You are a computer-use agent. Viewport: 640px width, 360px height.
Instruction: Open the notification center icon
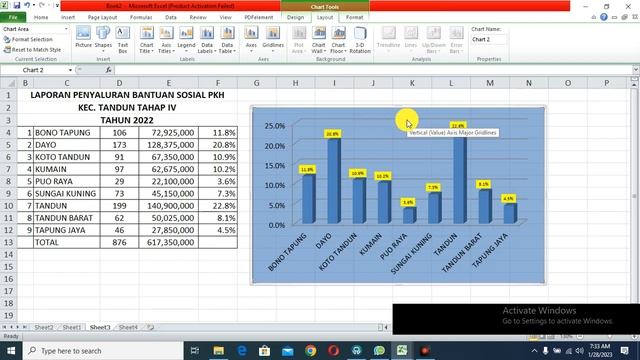[x=624, y=351]
